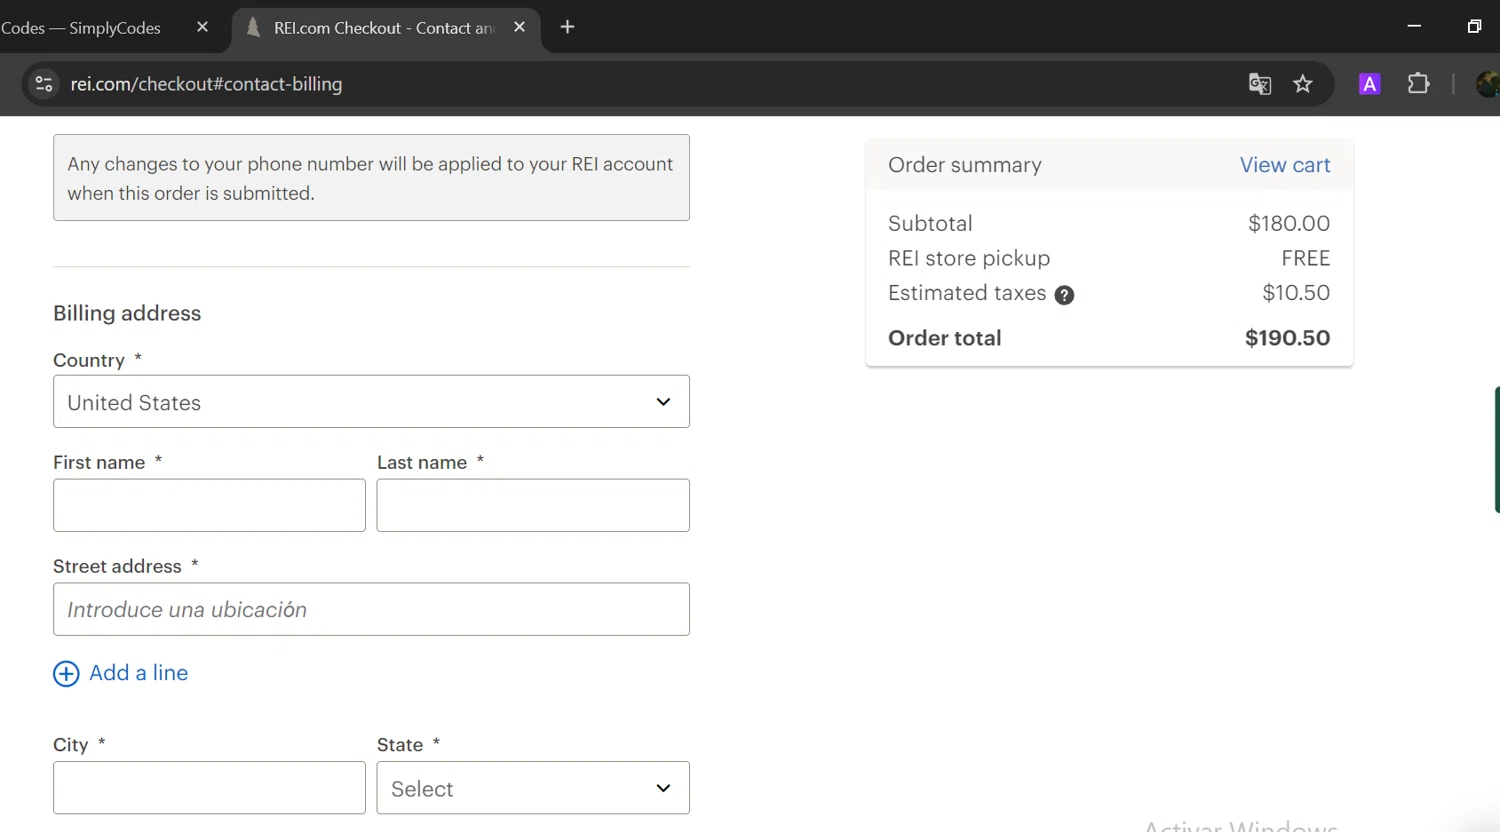Image resolution: width=1500 pixels, height=832 pixels.
Task: Click the purple A extension icon
Action: pos(1369,84)
